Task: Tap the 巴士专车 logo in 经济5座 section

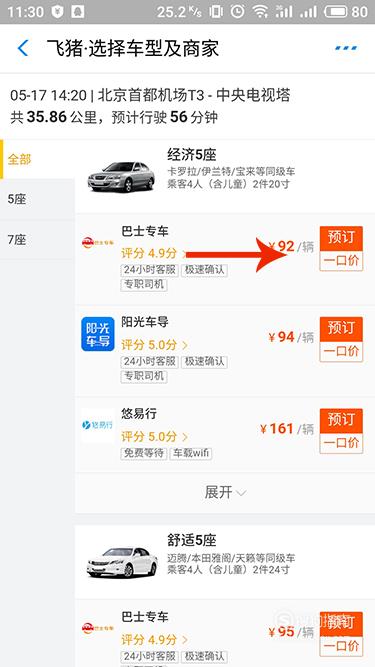Action: click(98, 242)
